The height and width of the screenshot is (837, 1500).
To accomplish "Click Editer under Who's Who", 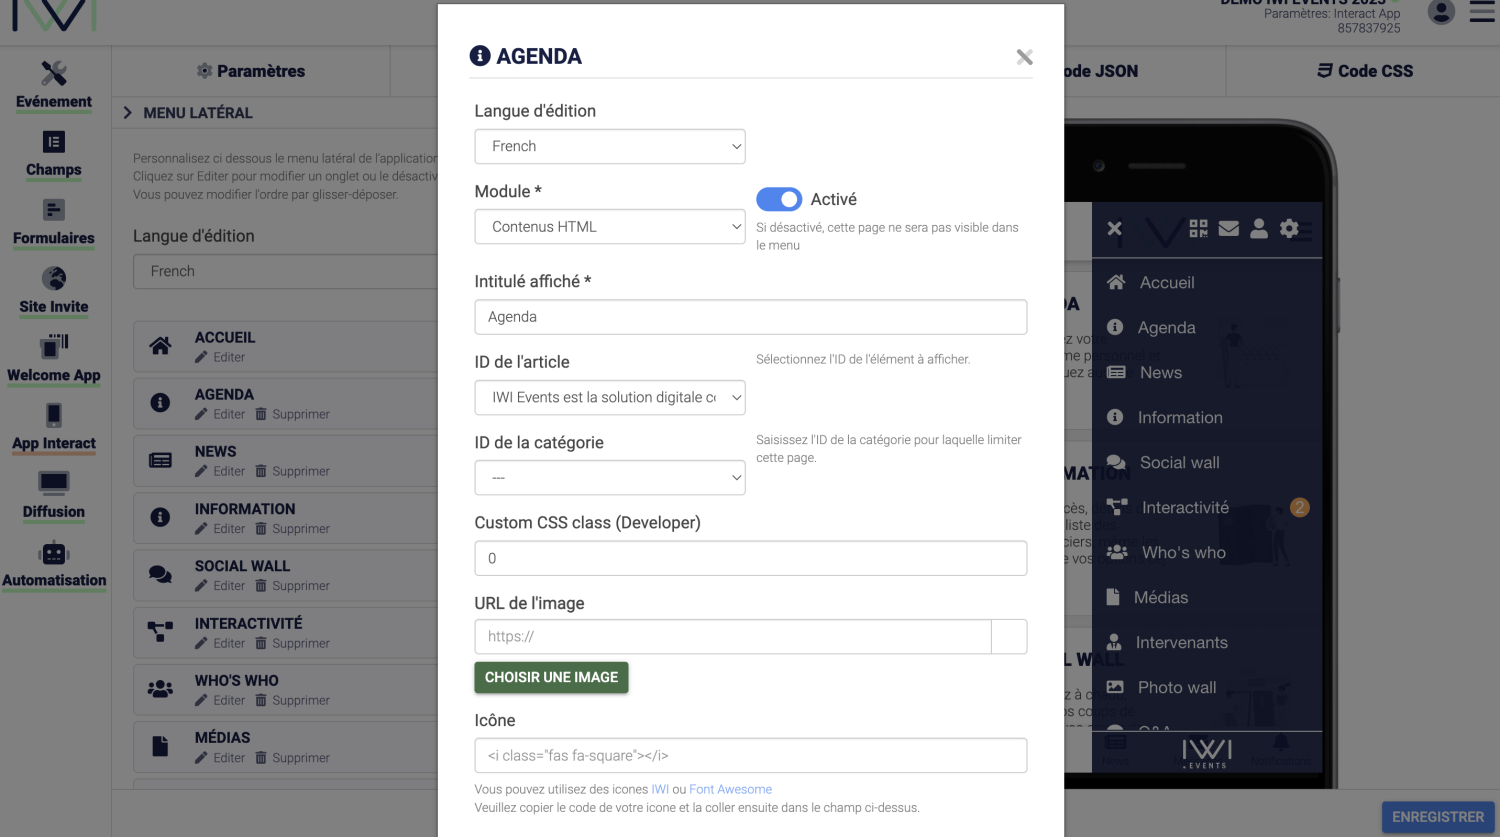I will click(220, 700).
